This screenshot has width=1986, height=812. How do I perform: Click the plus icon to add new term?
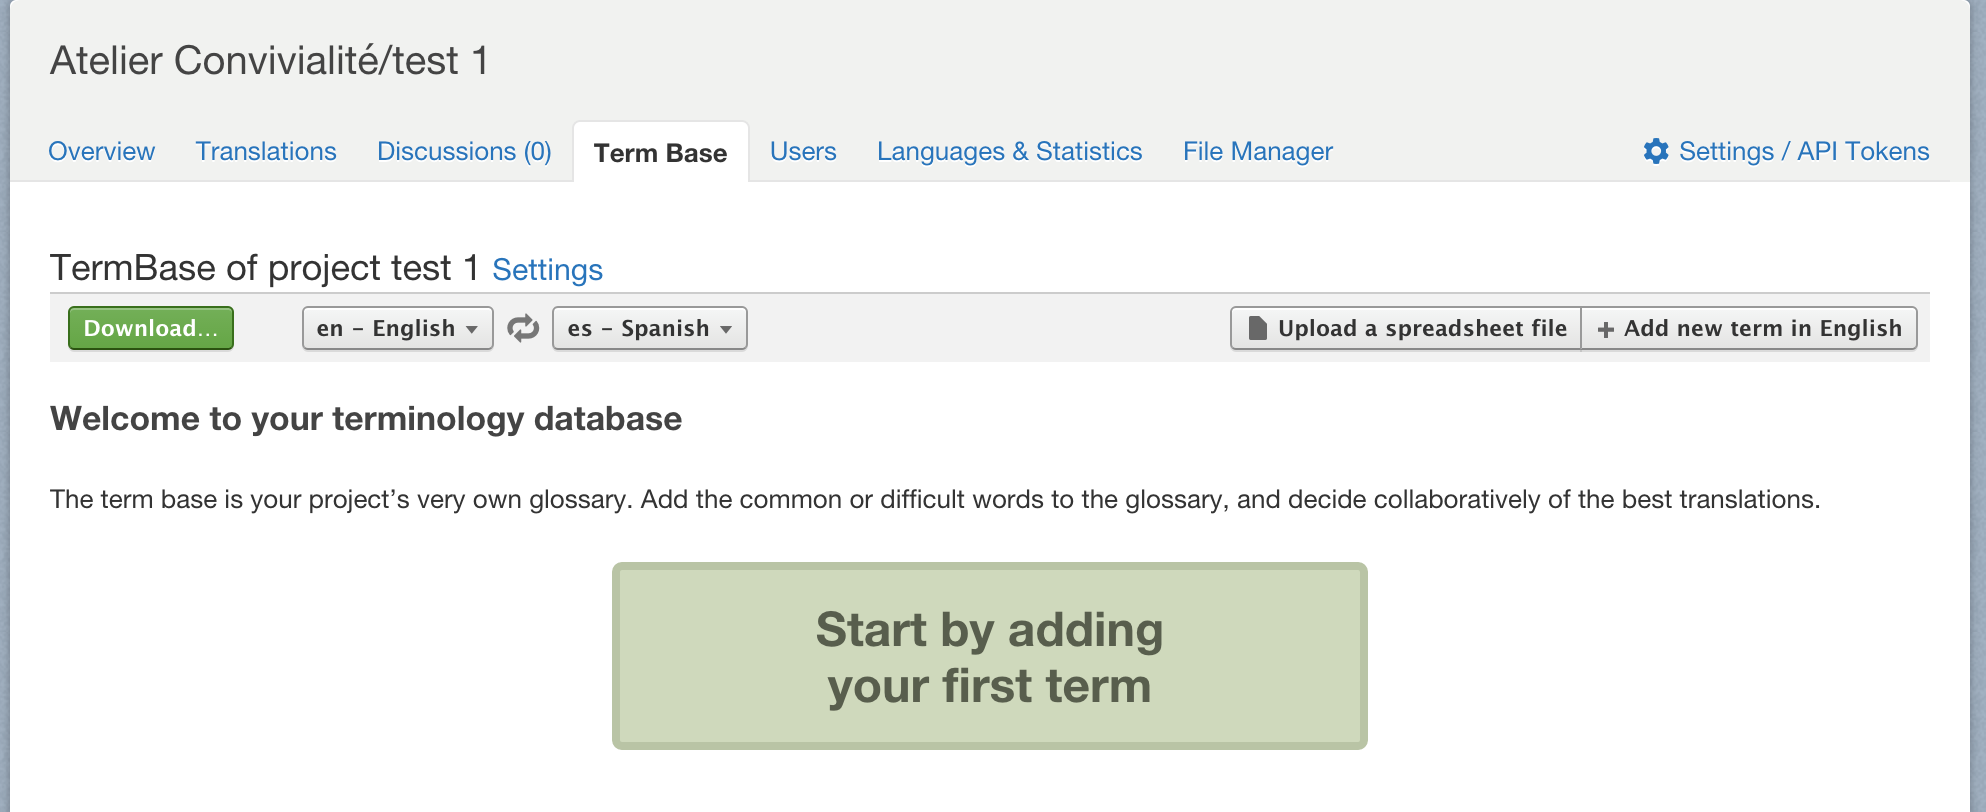click(1606, 329)
